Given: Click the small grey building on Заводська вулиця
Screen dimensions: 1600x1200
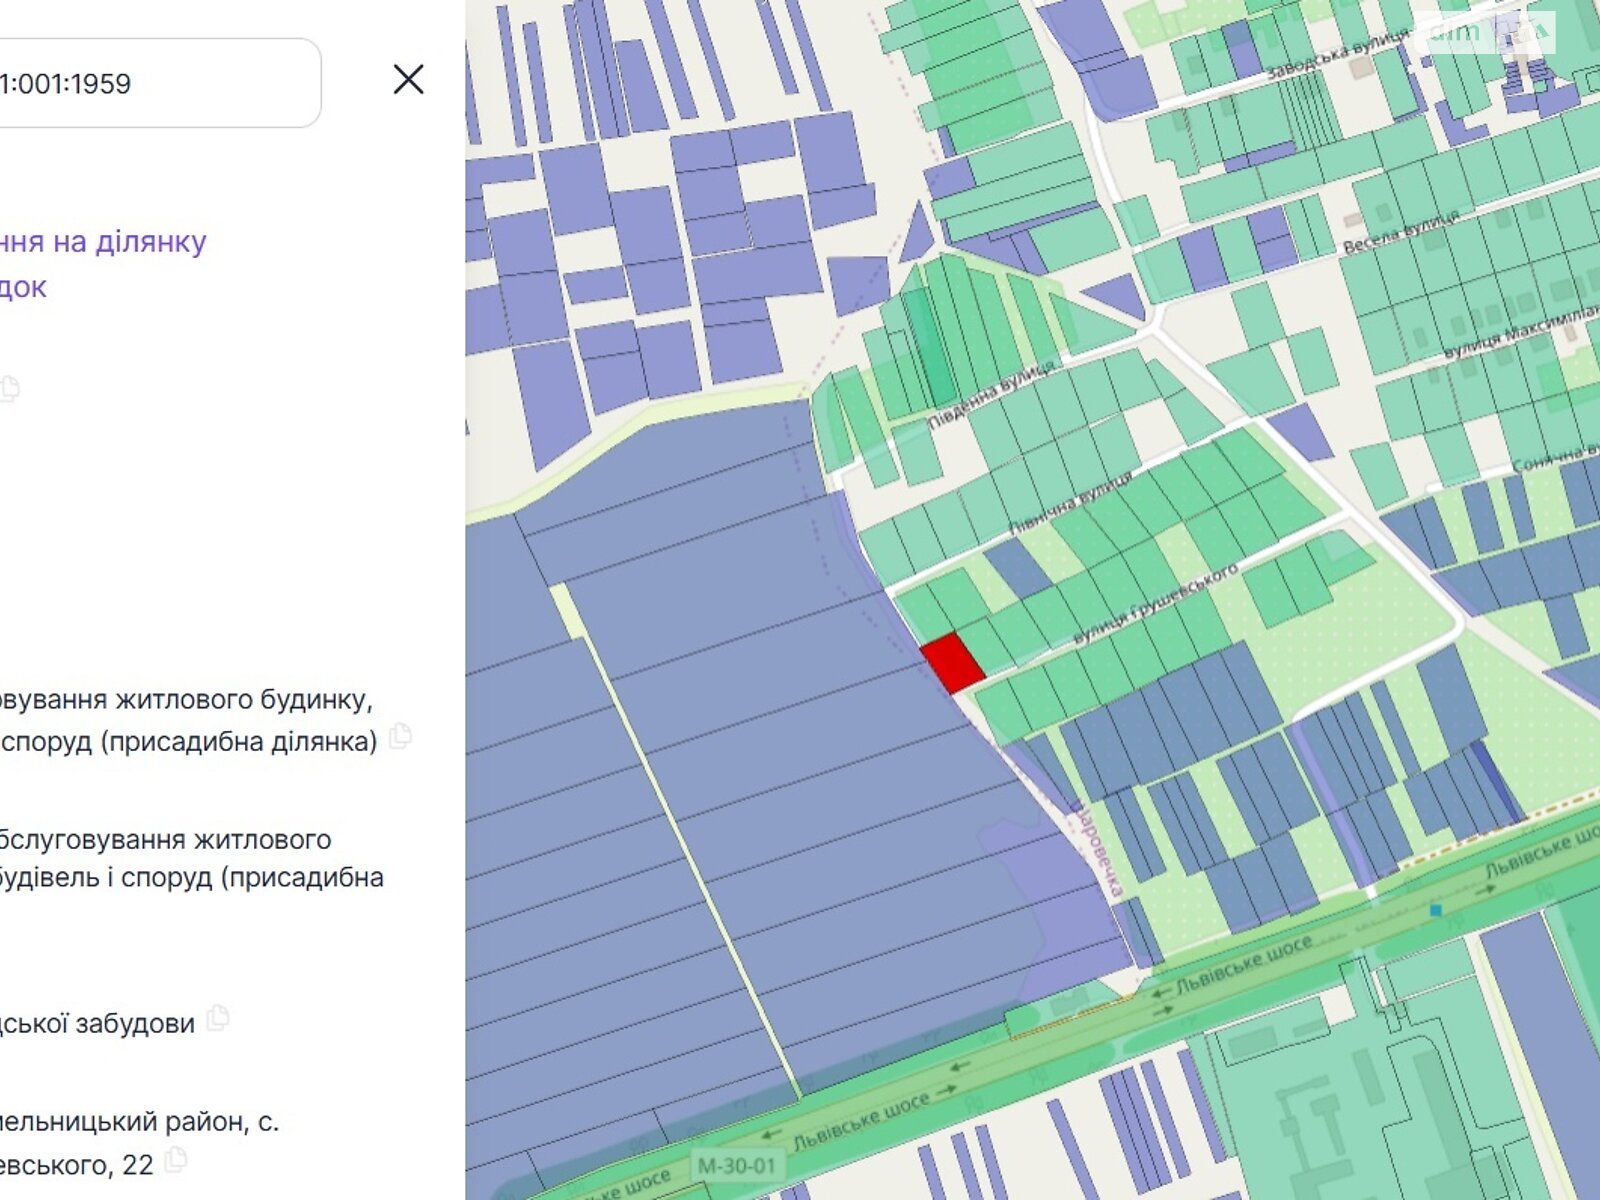Looking at the screenshot, I should [x=1360, y=68].
